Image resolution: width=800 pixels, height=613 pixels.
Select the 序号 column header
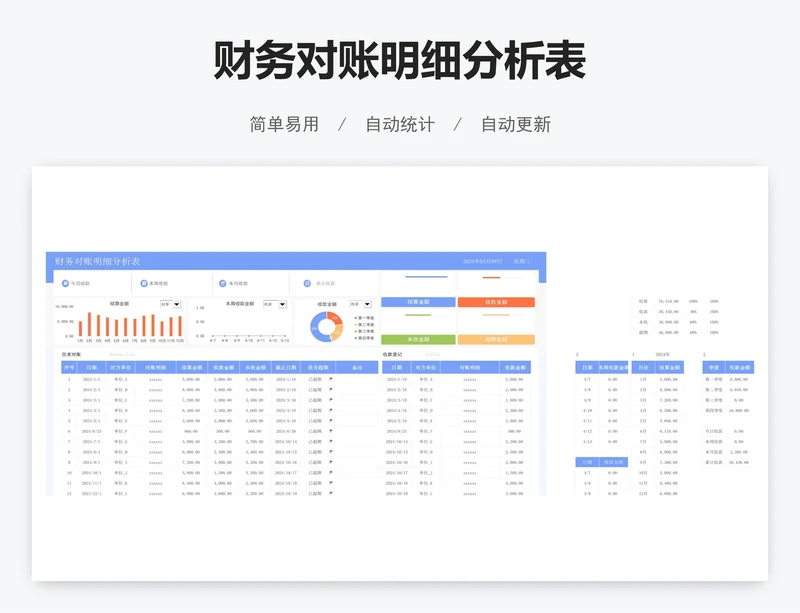(69, 367)
